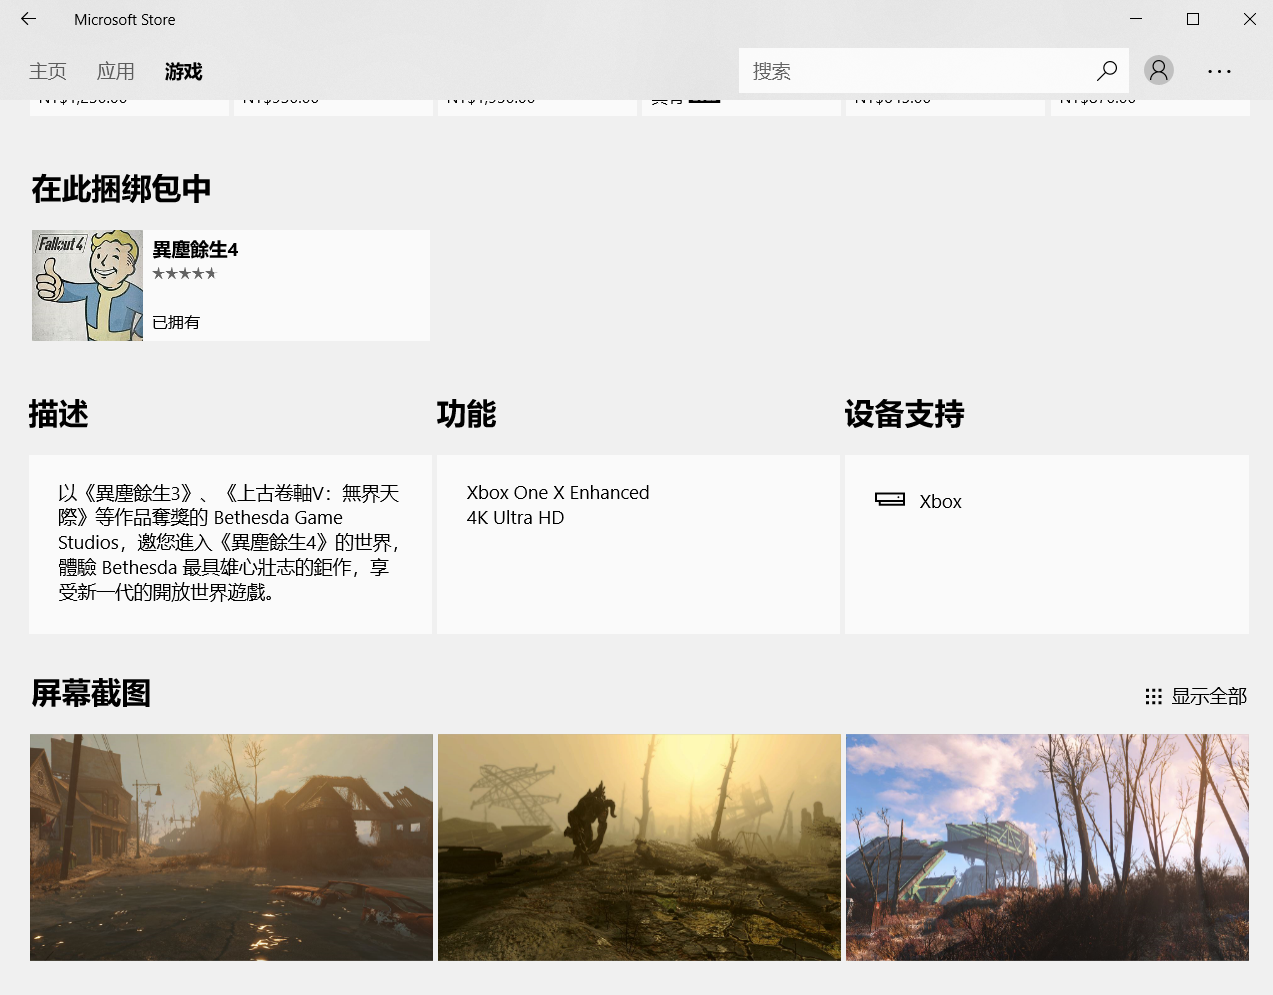
Task: Minimize the Microsoft Store window
Action: pyautogui.click(x=1136, y=19)
